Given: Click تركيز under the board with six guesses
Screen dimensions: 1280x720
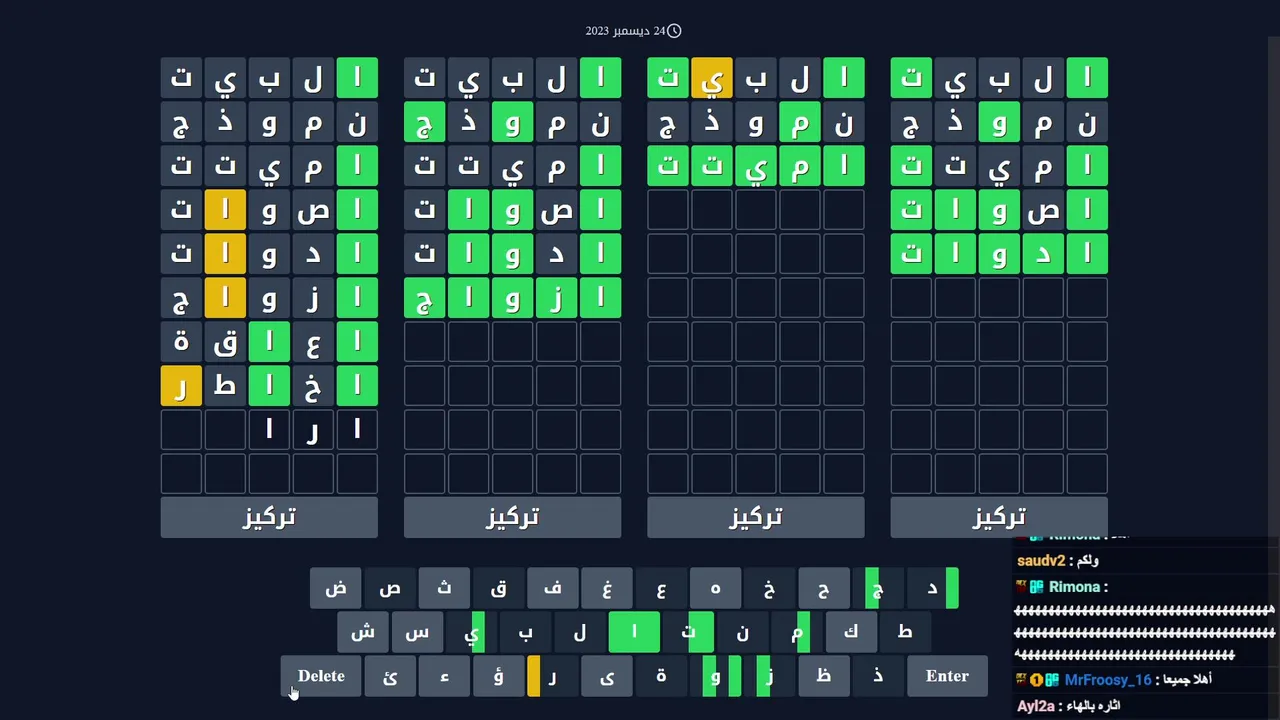Looking at the screenshot, I should tap(512, 517).
